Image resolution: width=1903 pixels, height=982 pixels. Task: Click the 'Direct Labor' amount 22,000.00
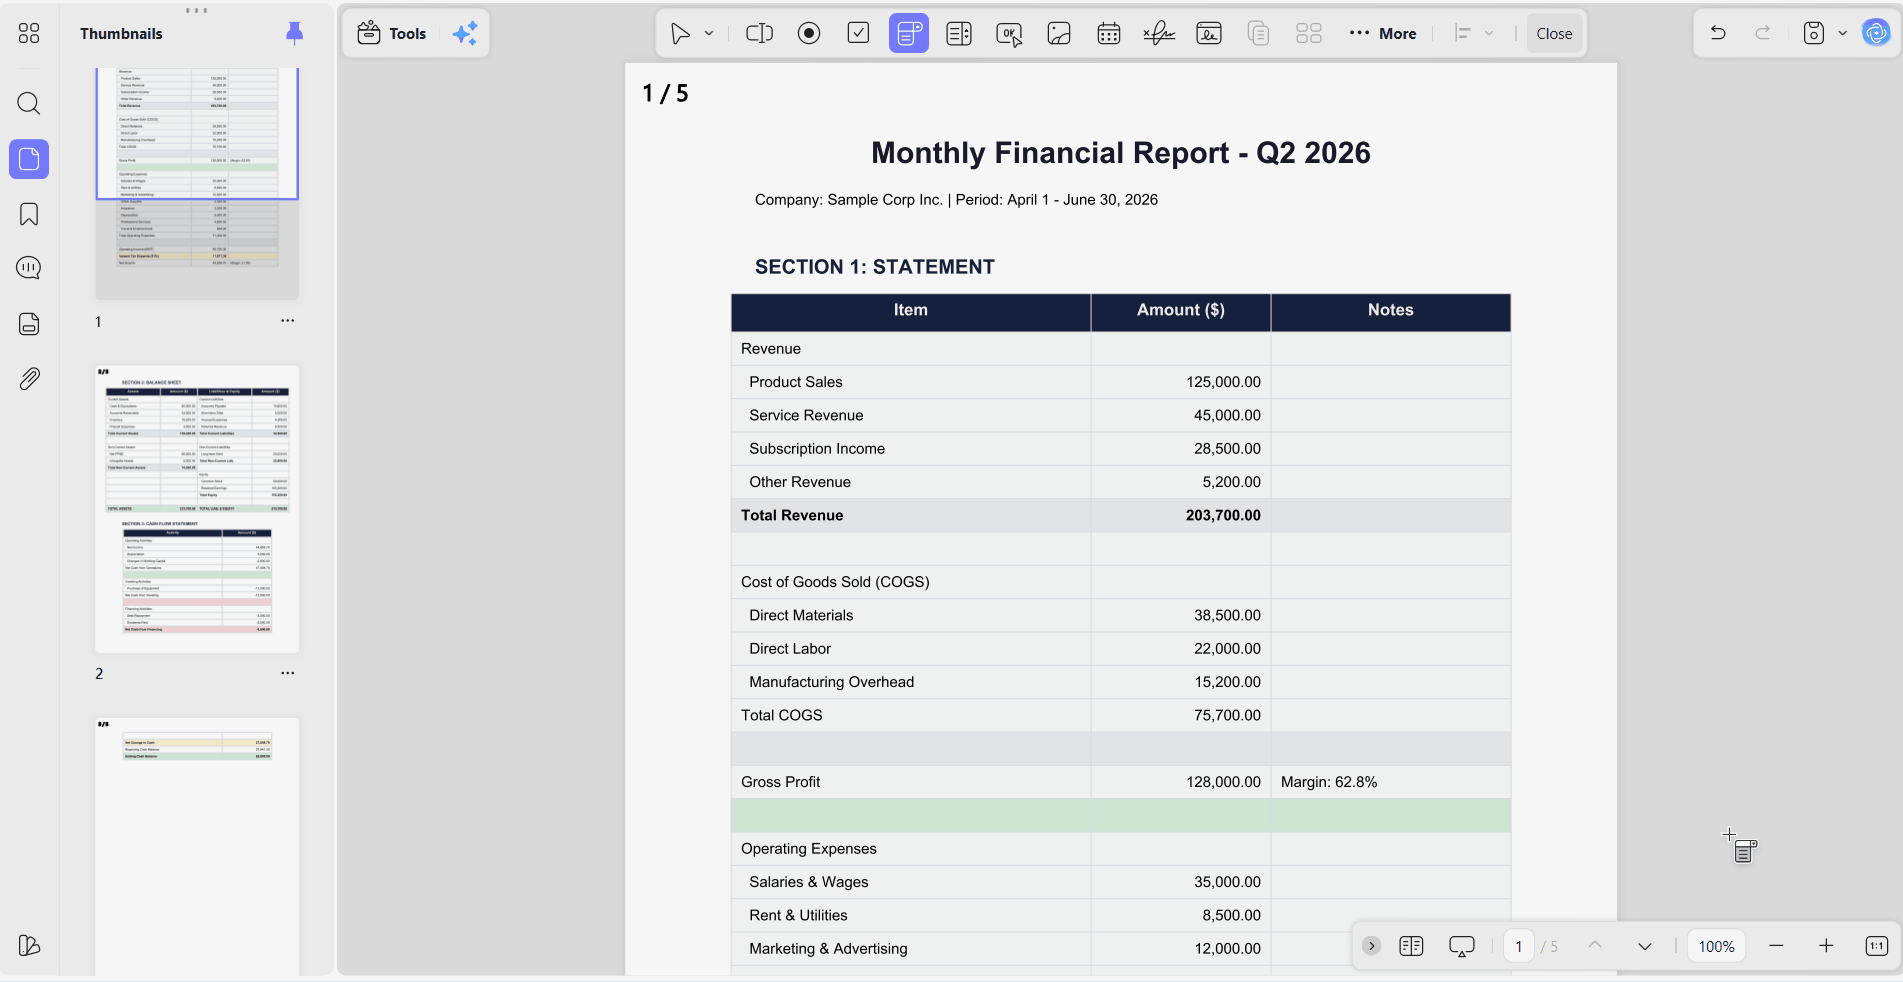pos(1227,649)
